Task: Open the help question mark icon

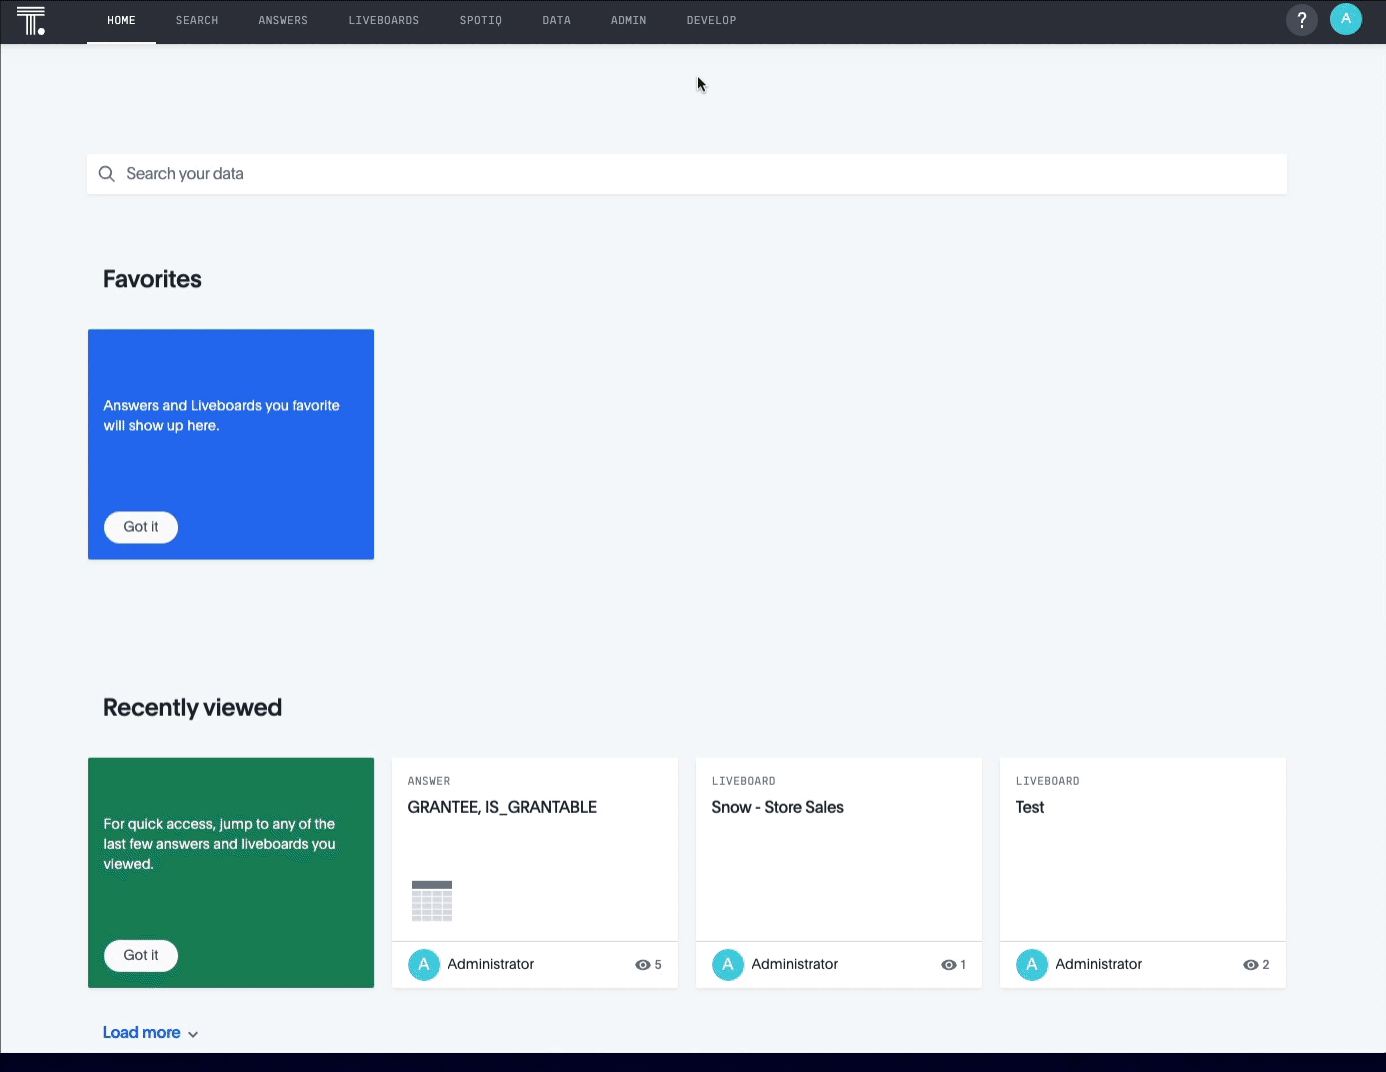Action: (x=1301, y=20)
